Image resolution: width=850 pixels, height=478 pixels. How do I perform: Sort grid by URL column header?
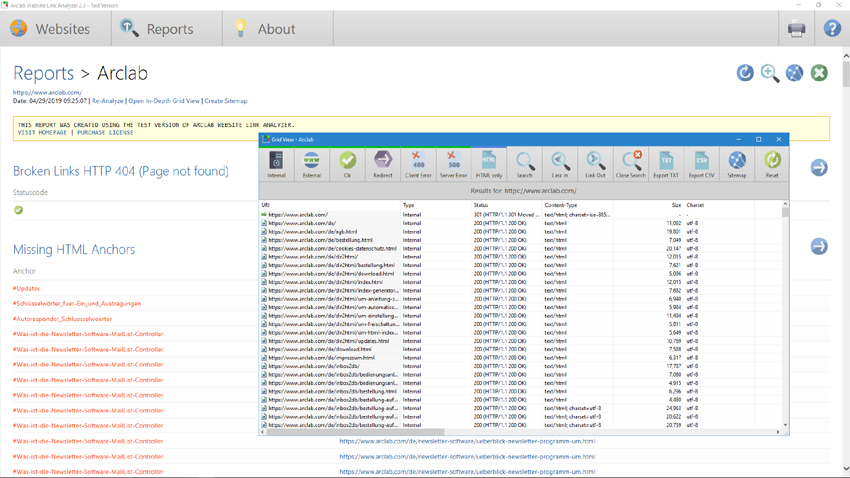[330, 205]
